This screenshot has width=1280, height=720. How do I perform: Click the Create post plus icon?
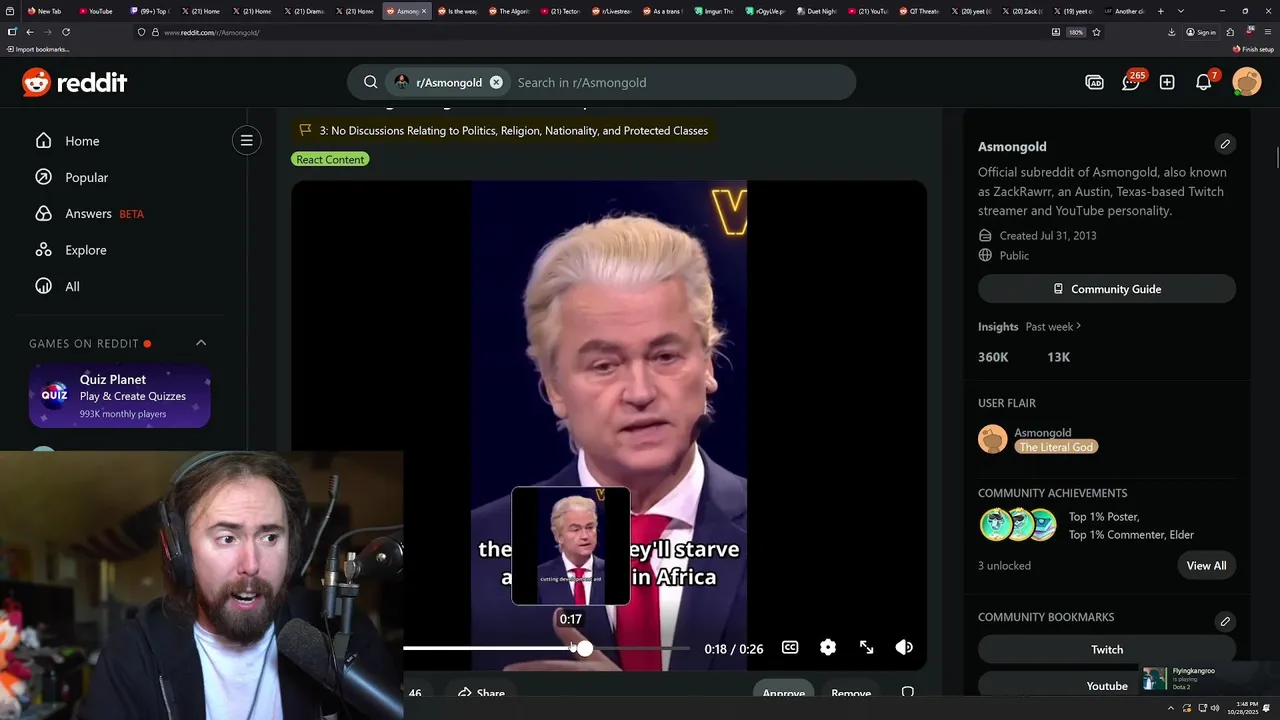1167,82
